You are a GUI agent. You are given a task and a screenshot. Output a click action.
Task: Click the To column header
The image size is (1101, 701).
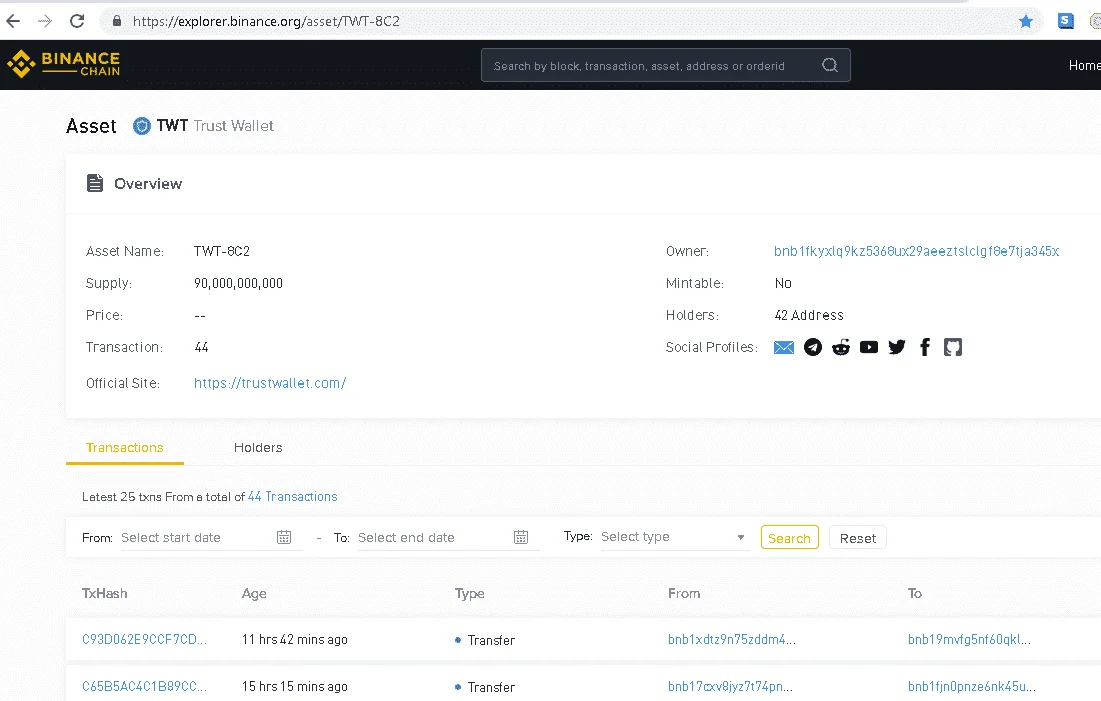tap(914, 594)
